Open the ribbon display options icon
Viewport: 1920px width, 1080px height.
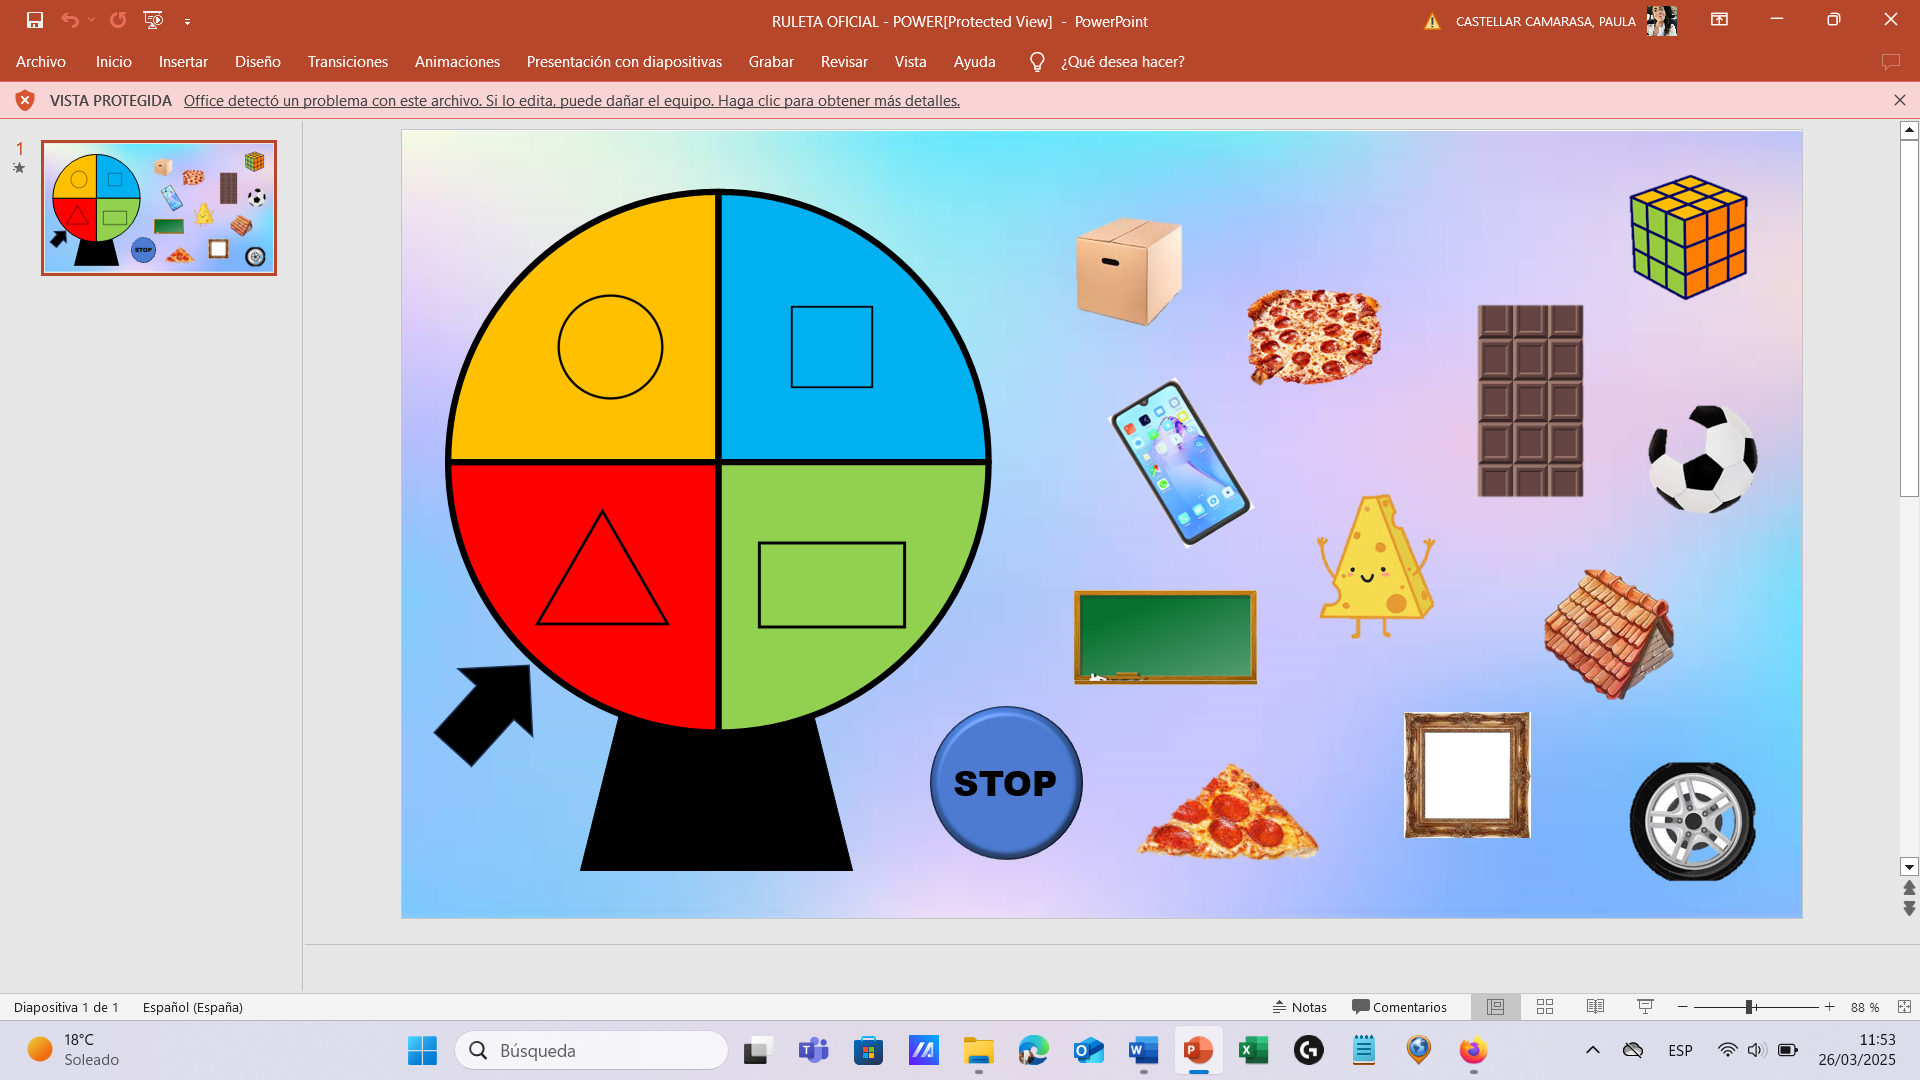click(x=1719, y=20)
